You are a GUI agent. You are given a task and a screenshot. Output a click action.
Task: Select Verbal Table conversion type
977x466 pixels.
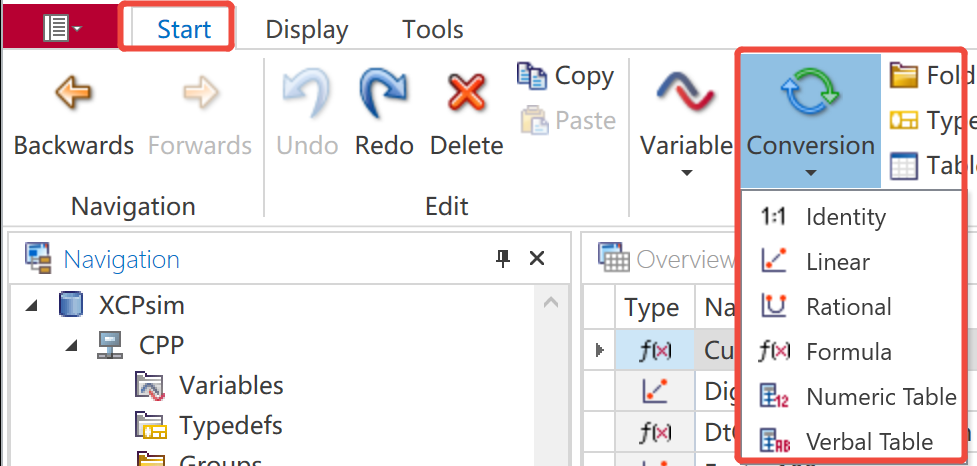tap(868, 442)
